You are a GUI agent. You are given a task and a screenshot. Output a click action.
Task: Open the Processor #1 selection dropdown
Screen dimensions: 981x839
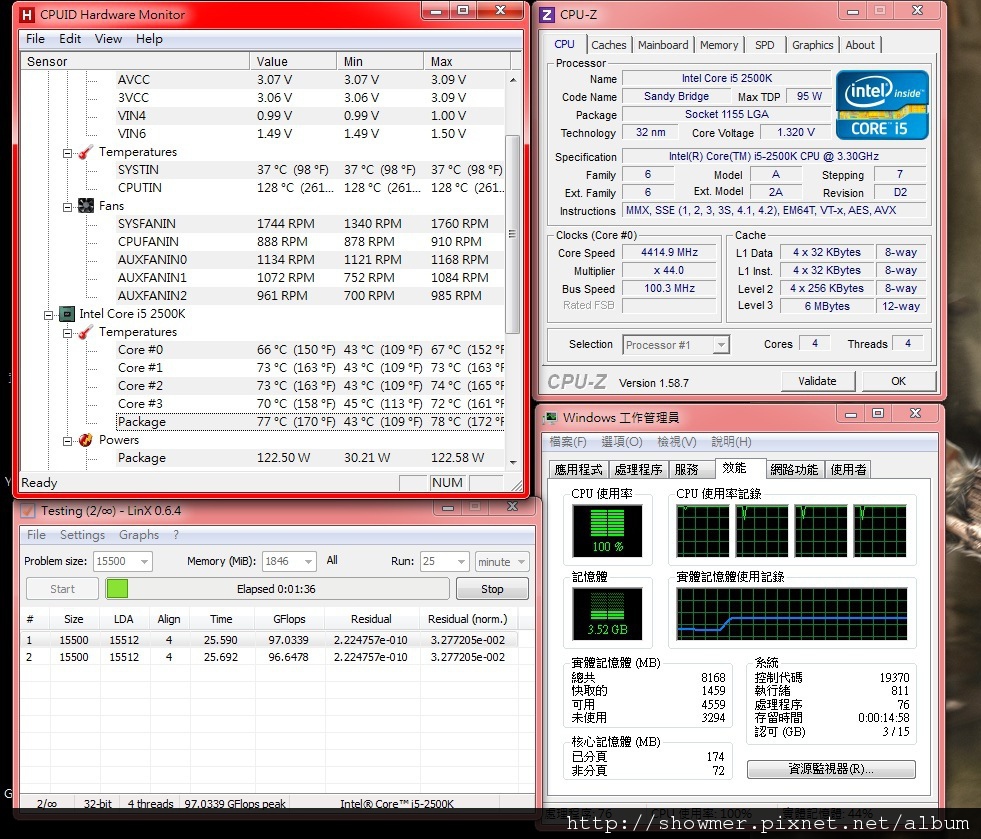pos(720,345)
